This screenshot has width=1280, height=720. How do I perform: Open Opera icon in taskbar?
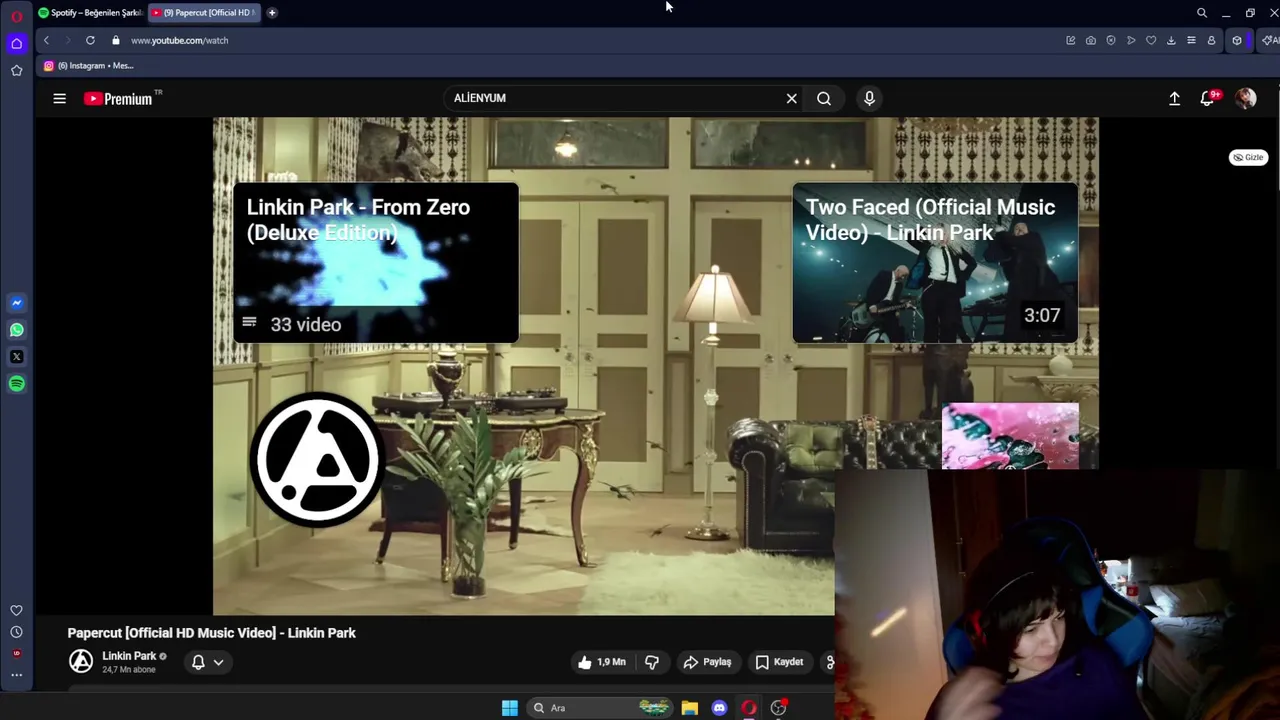[x=748, y=708]
